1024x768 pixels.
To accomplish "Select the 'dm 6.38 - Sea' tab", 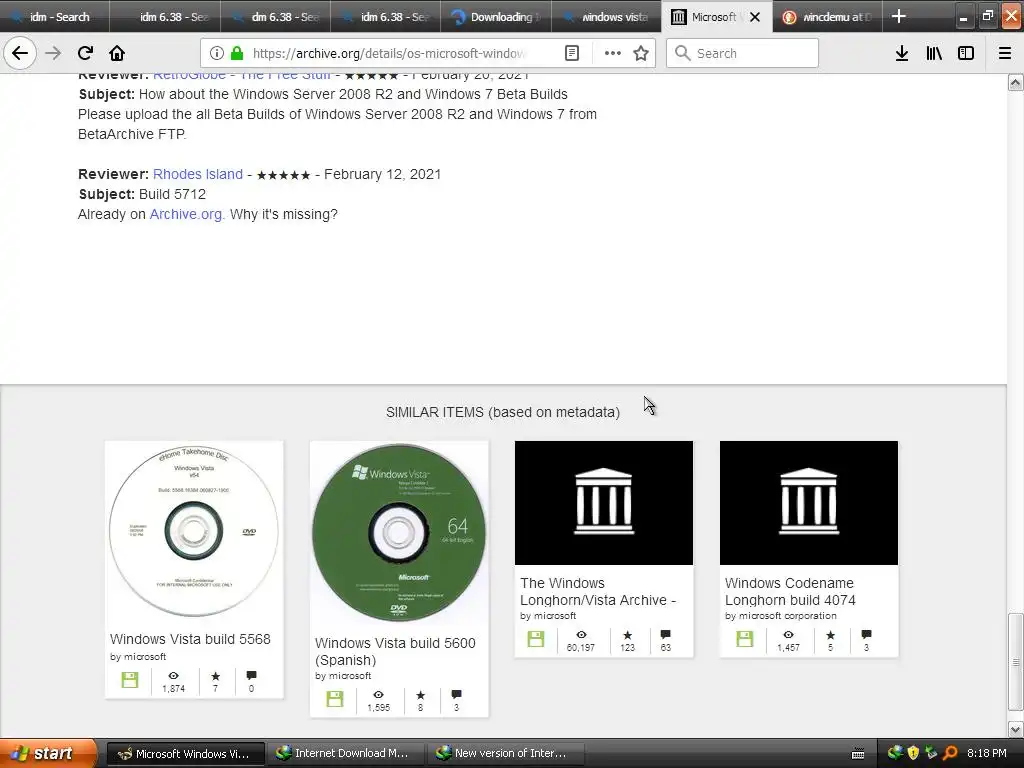I will (276, 16).
